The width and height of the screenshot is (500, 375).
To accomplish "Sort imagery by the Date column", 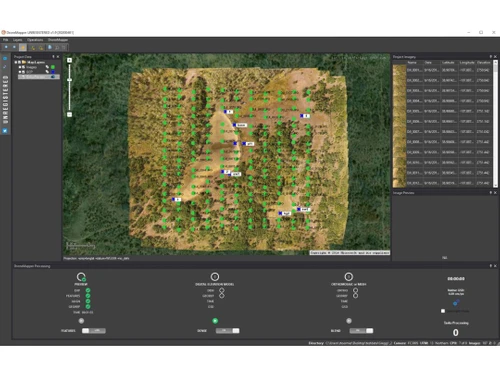I will (x=428, y=62).
